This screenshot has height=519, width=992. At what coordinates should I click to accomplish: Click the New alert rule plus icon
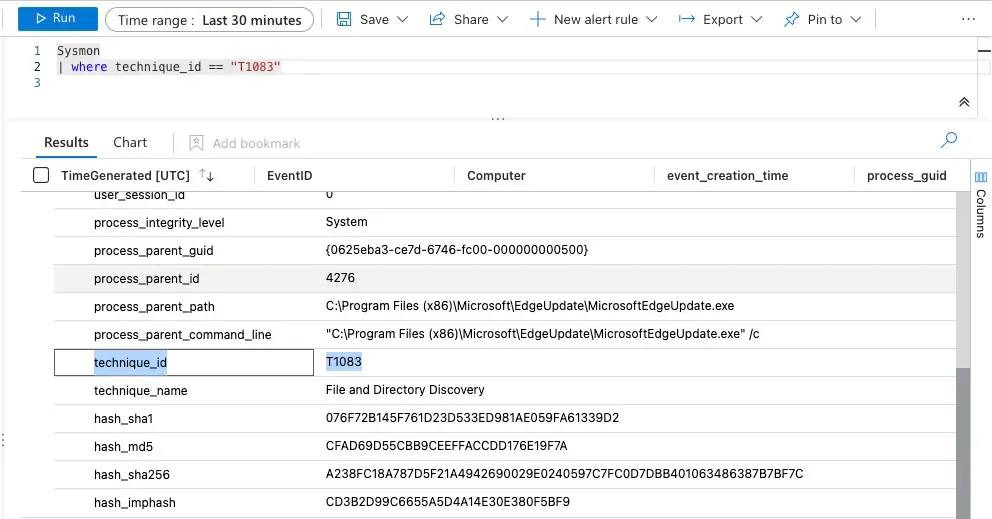coord(537,20)
